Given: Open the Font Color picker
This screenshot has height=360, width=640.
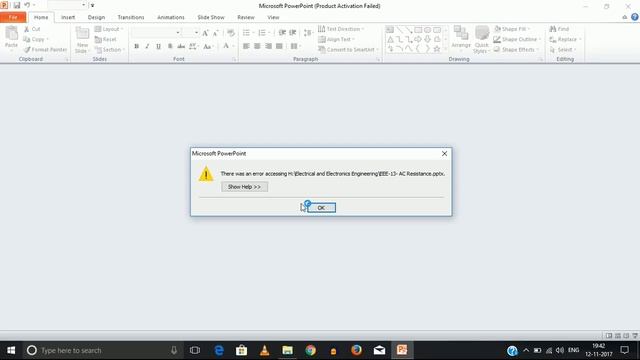Looking at the screenshot, I should (x=226, y=46).
